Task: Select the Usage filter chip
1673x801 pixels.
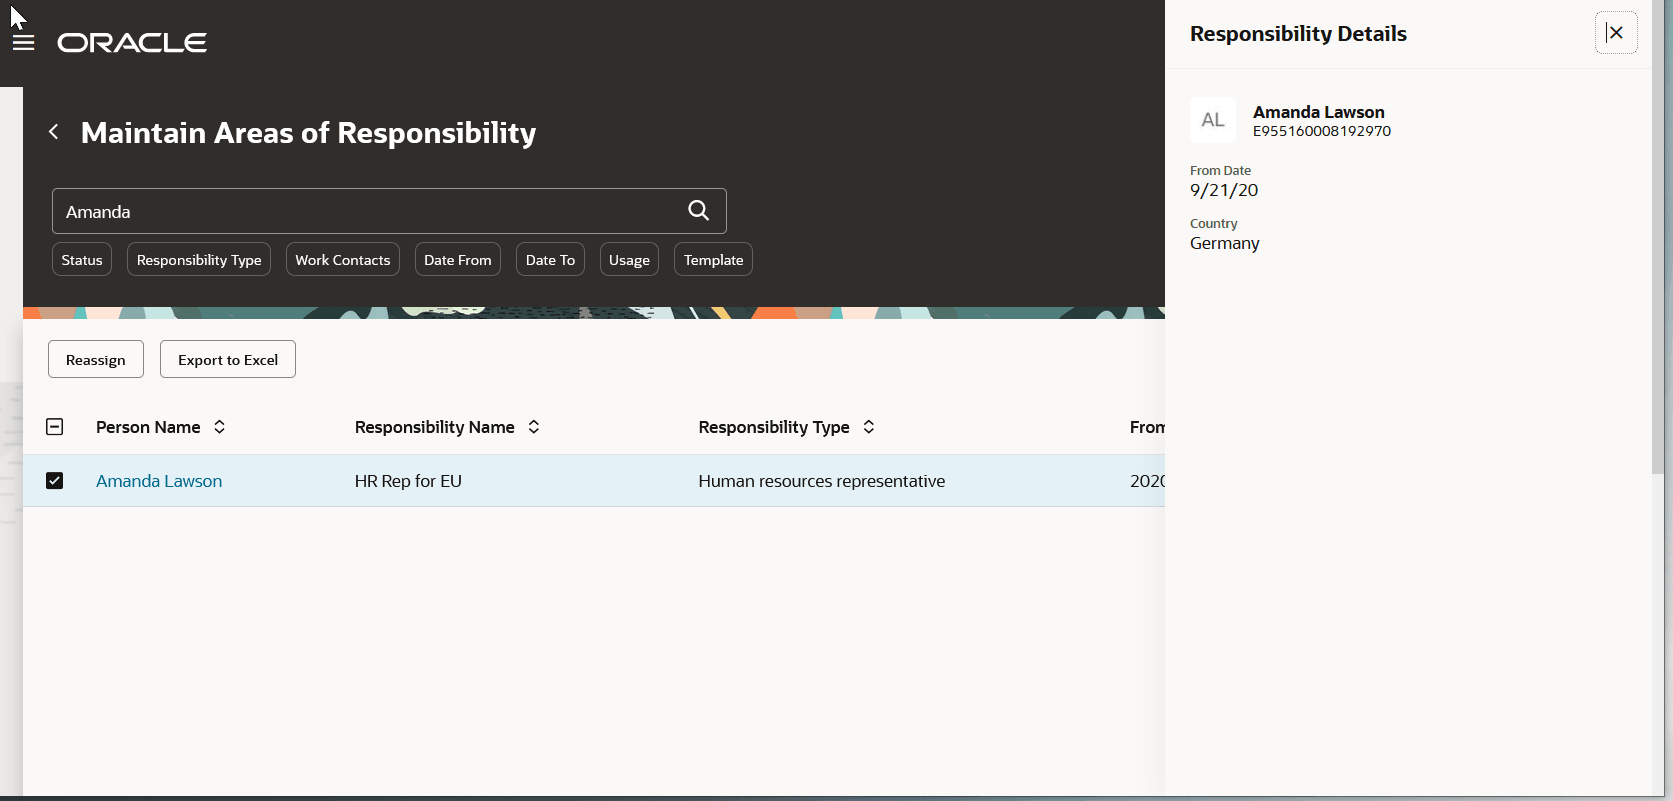Action: tap(629, 259)
